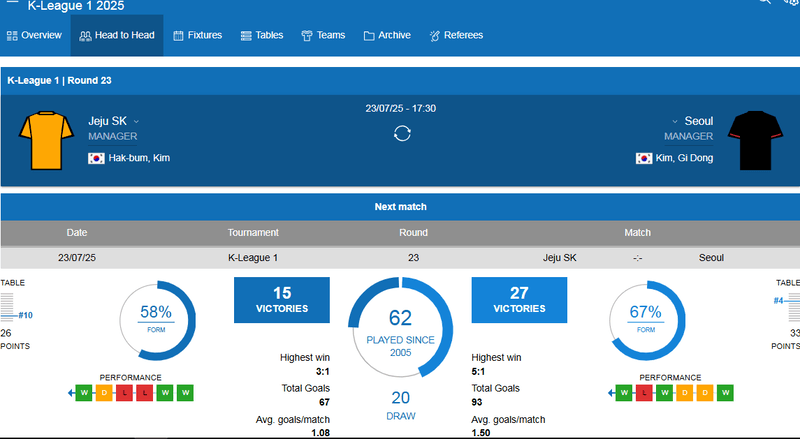
Task: Click the 58% form ring
Action: 157,321
